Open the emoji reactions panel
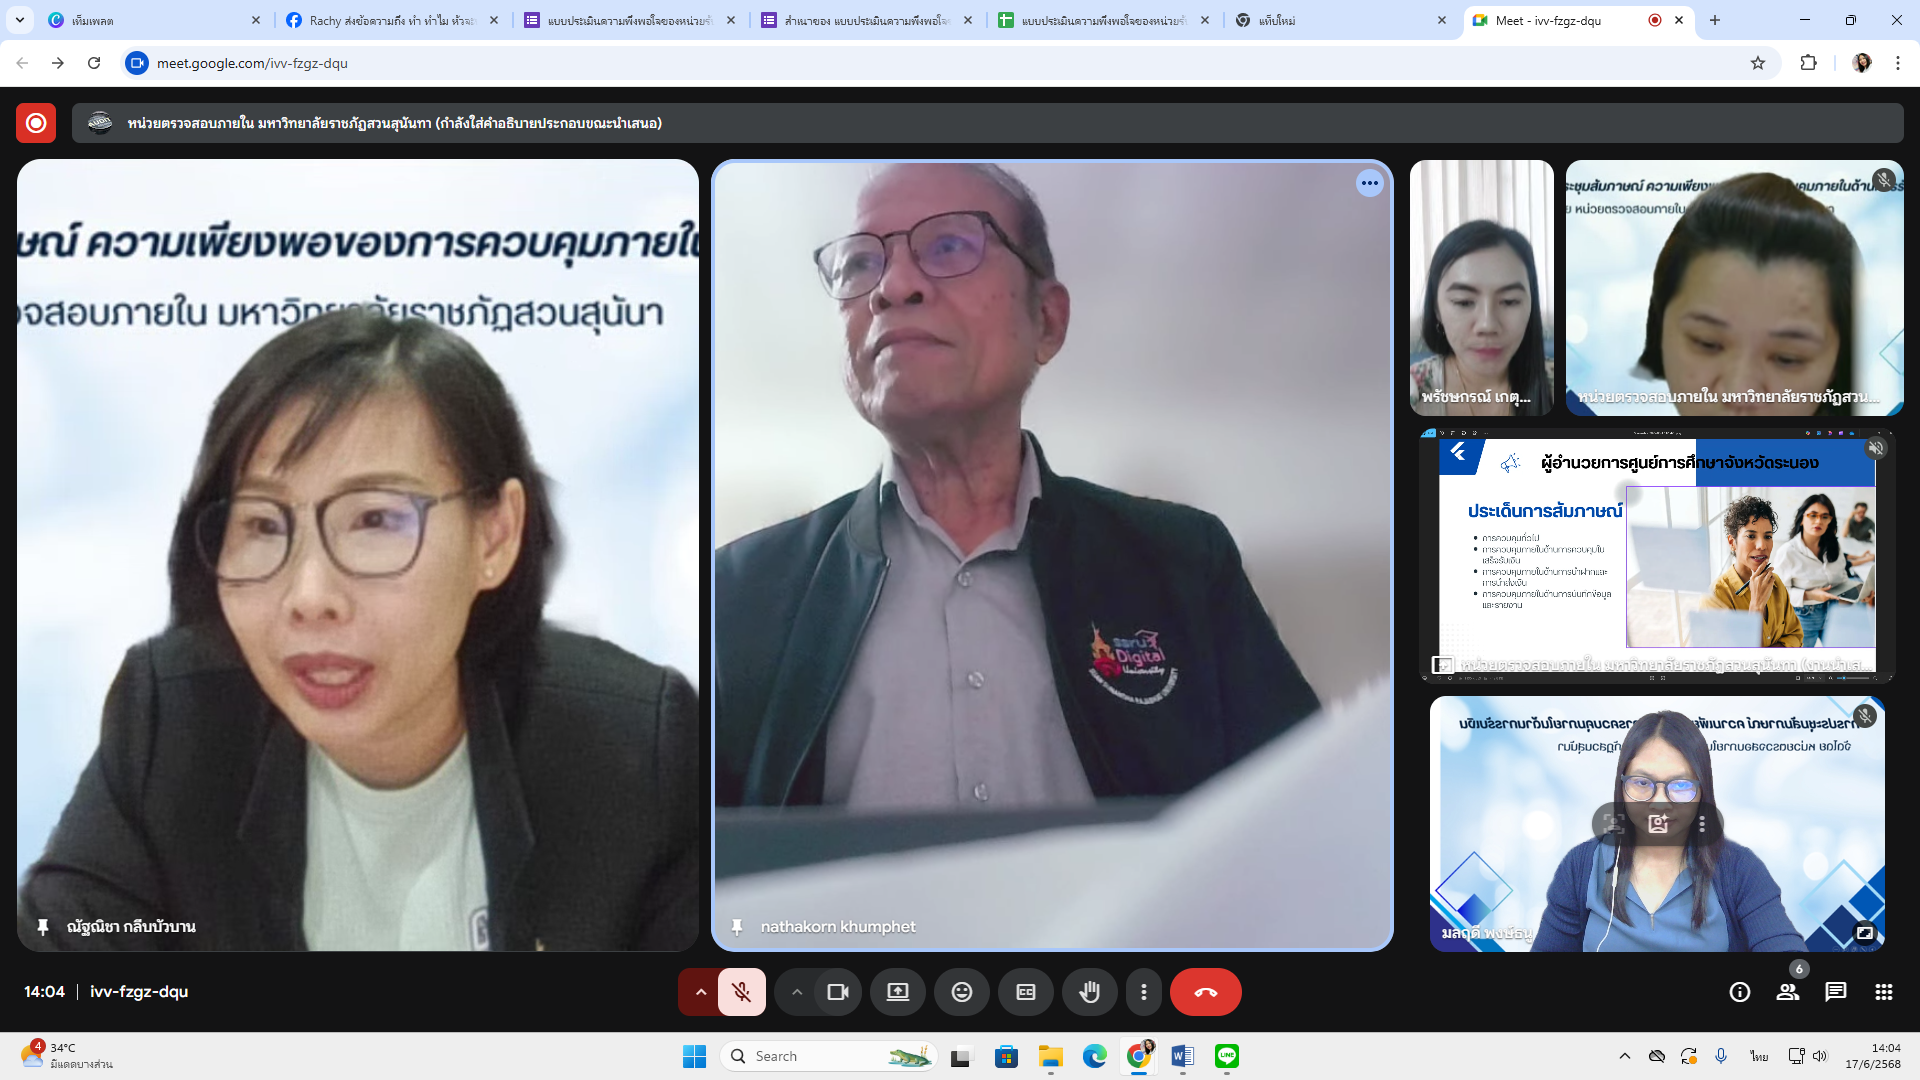The image size is (1920, 1080). 961,992
